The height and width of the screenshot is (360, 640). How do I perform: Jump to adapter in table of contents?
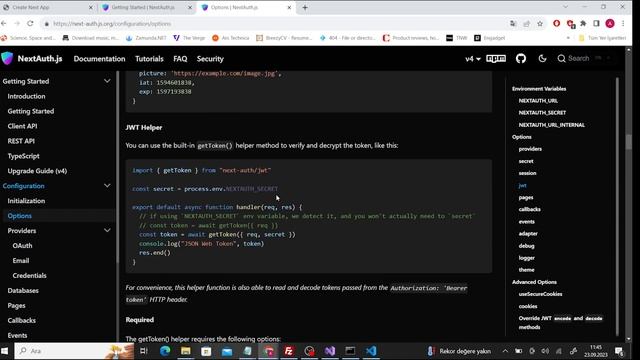point(528,233)
